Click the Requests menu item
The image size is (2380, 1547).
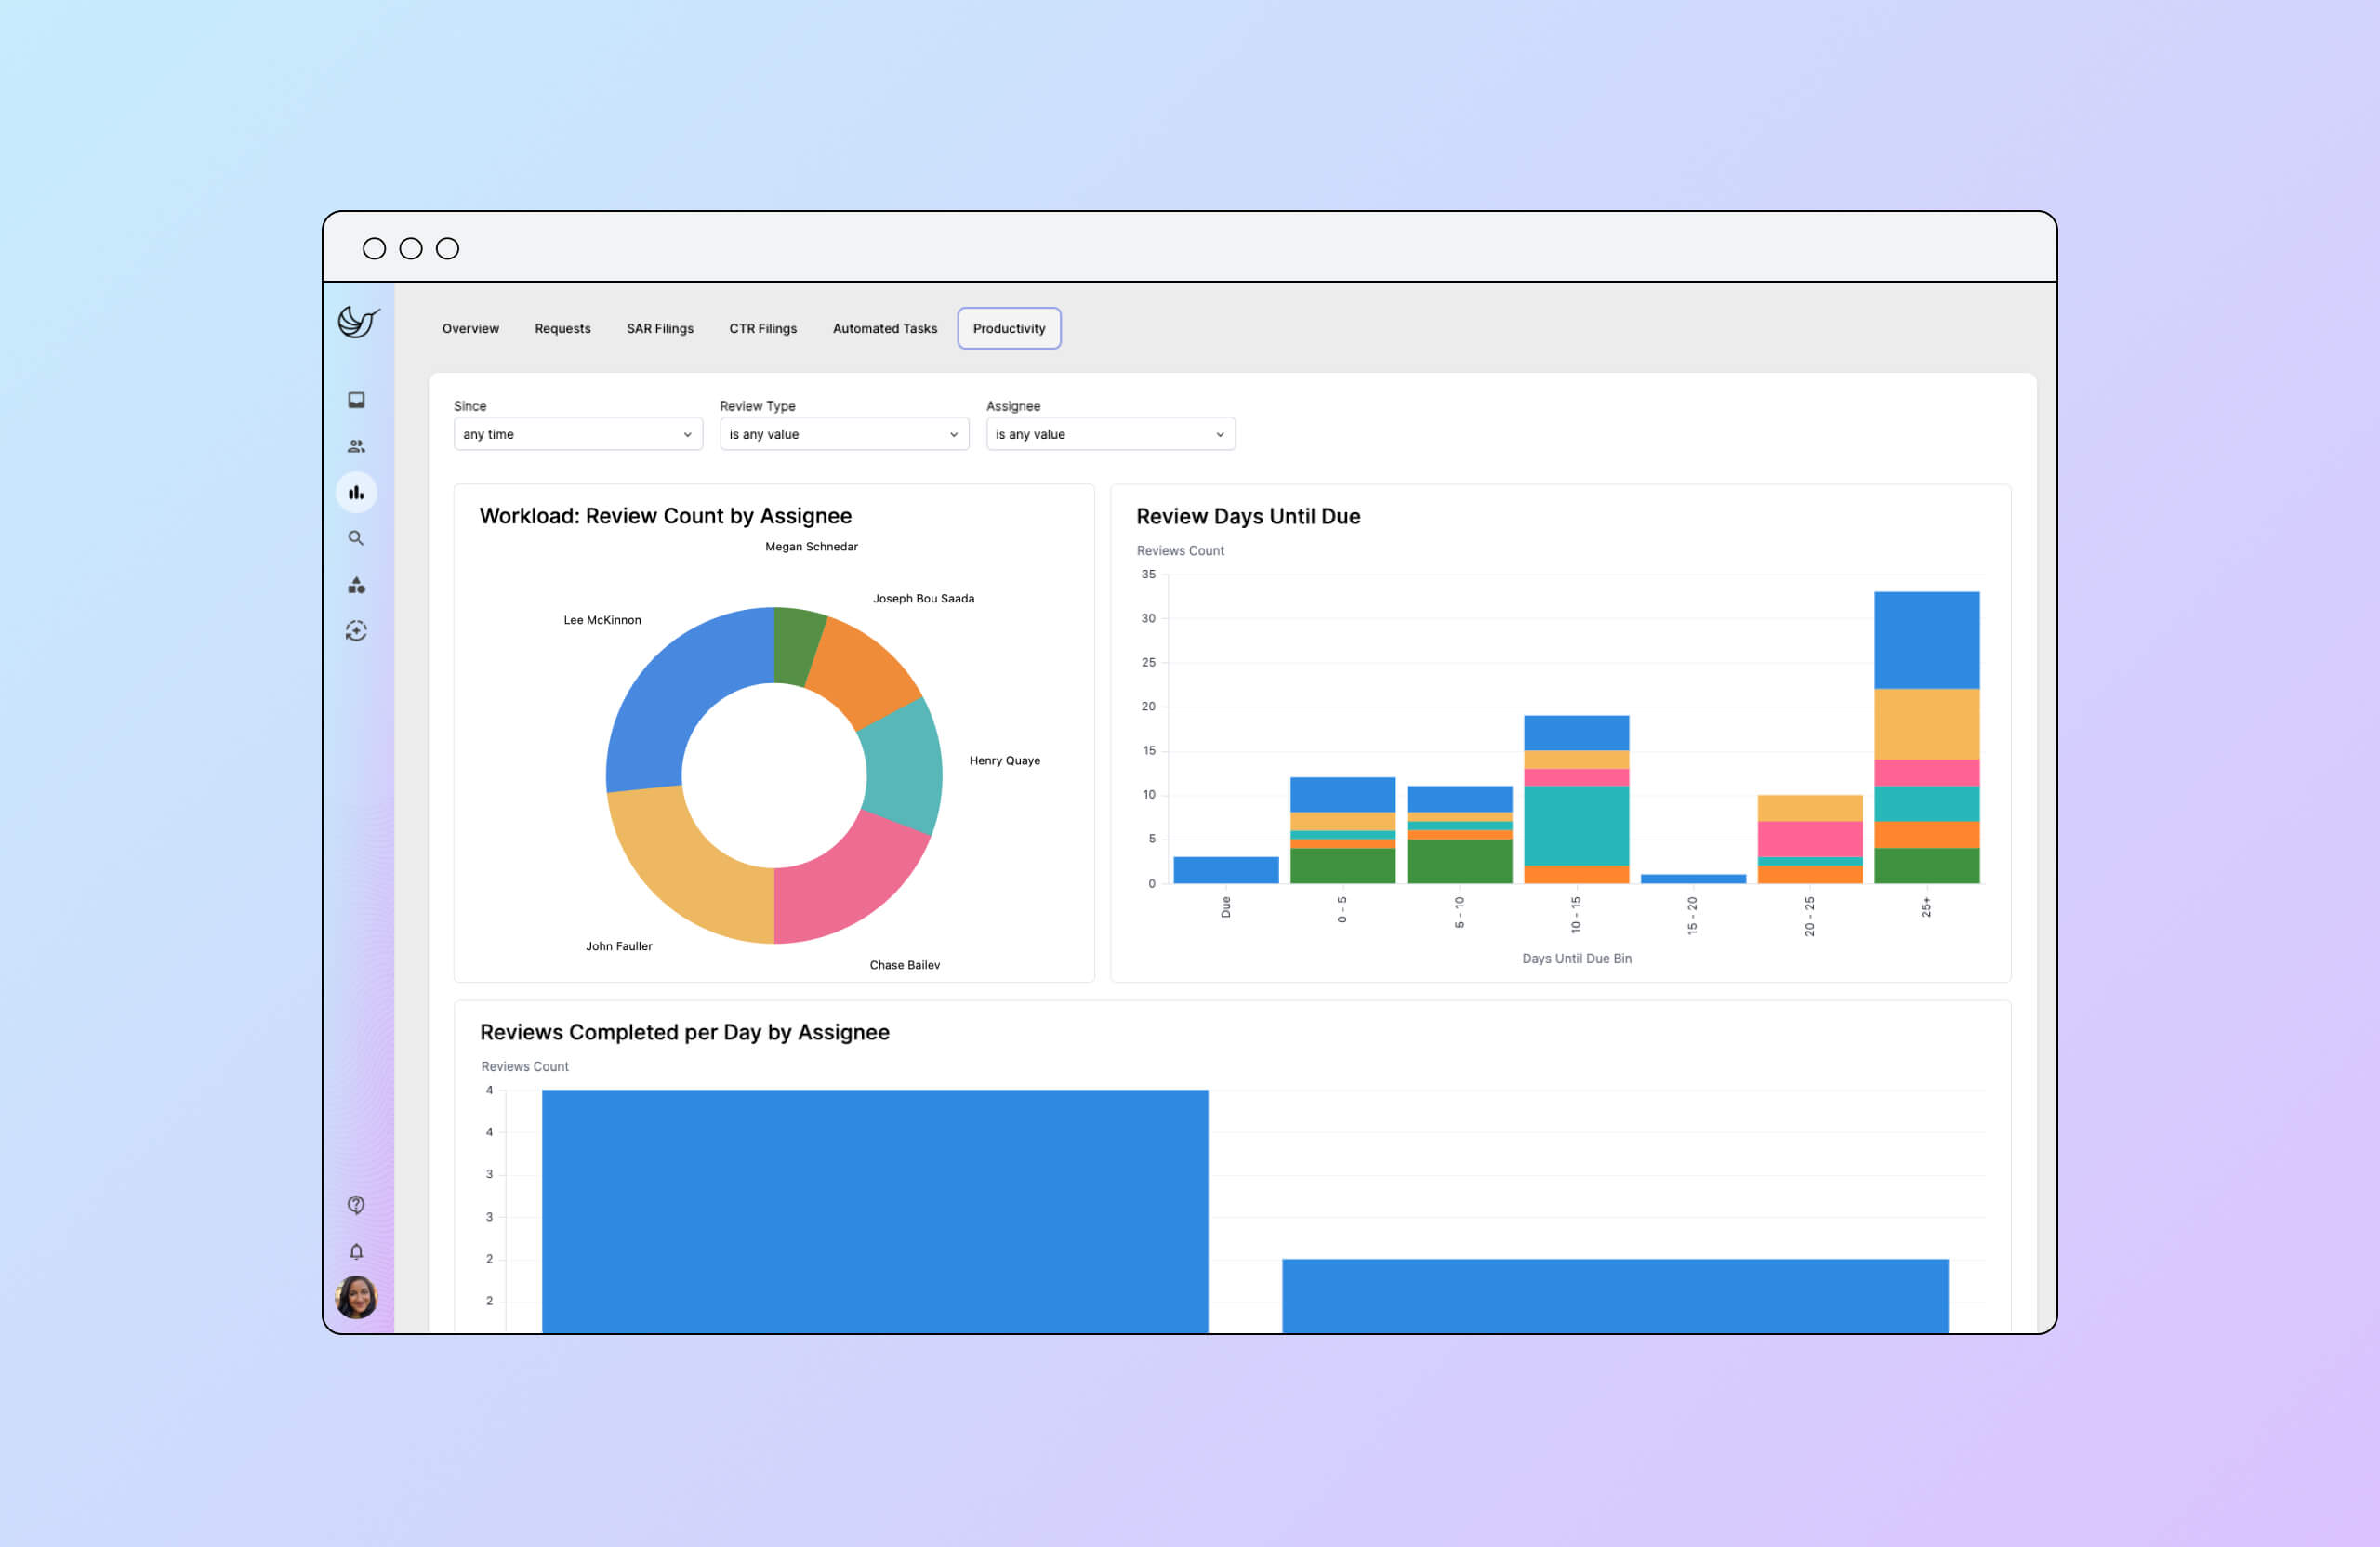[561, 328]
